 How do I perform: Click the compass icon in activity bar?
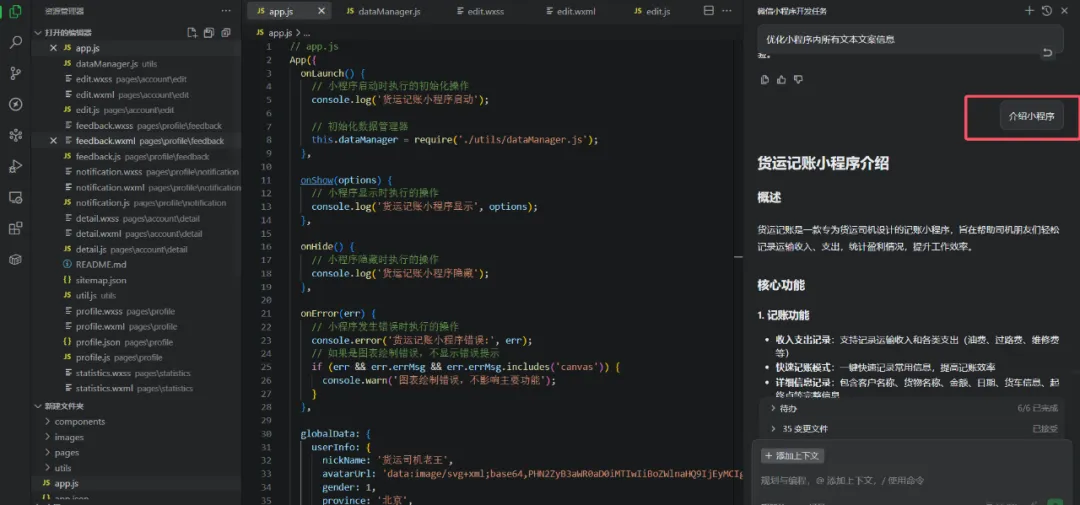pyautogui.click(x=15, y=105)
